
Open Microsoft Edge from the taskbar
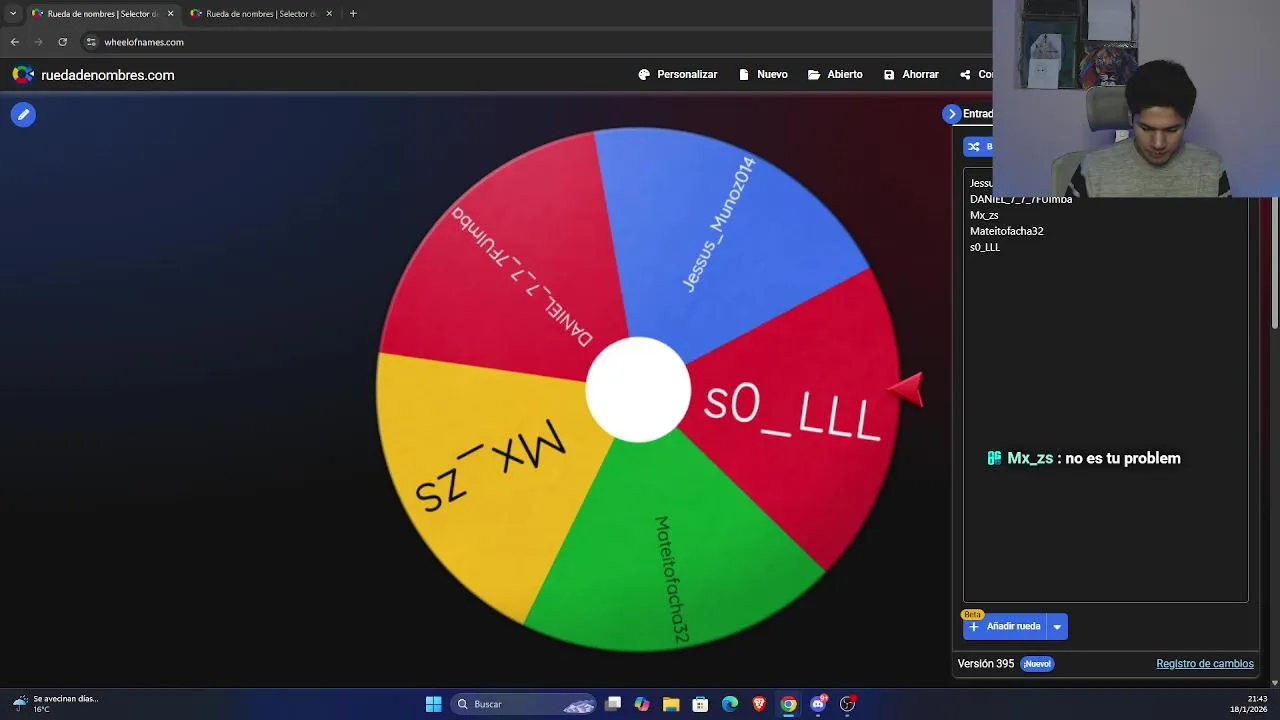[x=730, y=704]
